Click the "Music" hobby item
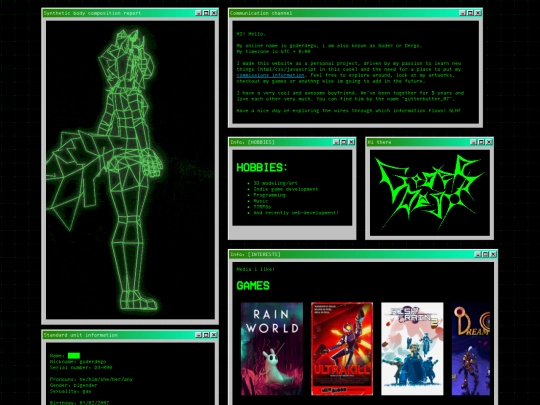Screen dimensions: 540x405 coord(261,201)
